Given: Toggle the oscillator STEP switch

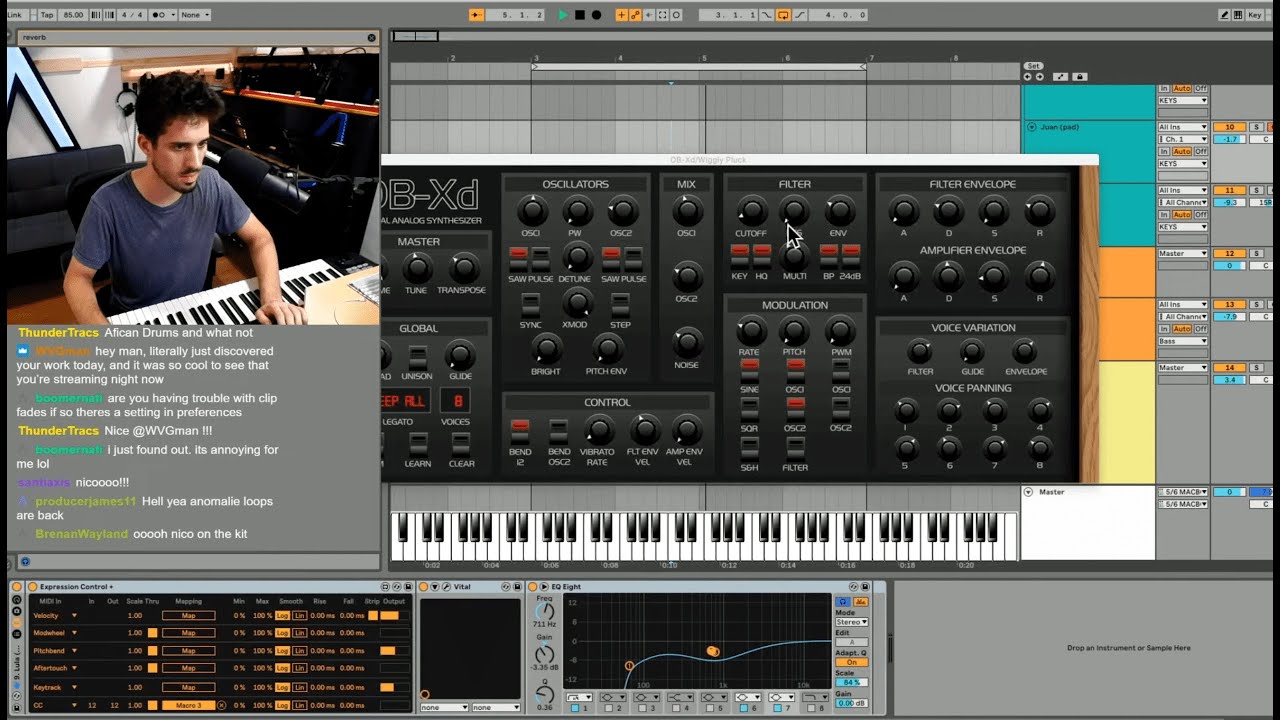Looking at the screenshot, I should (620, 304).
